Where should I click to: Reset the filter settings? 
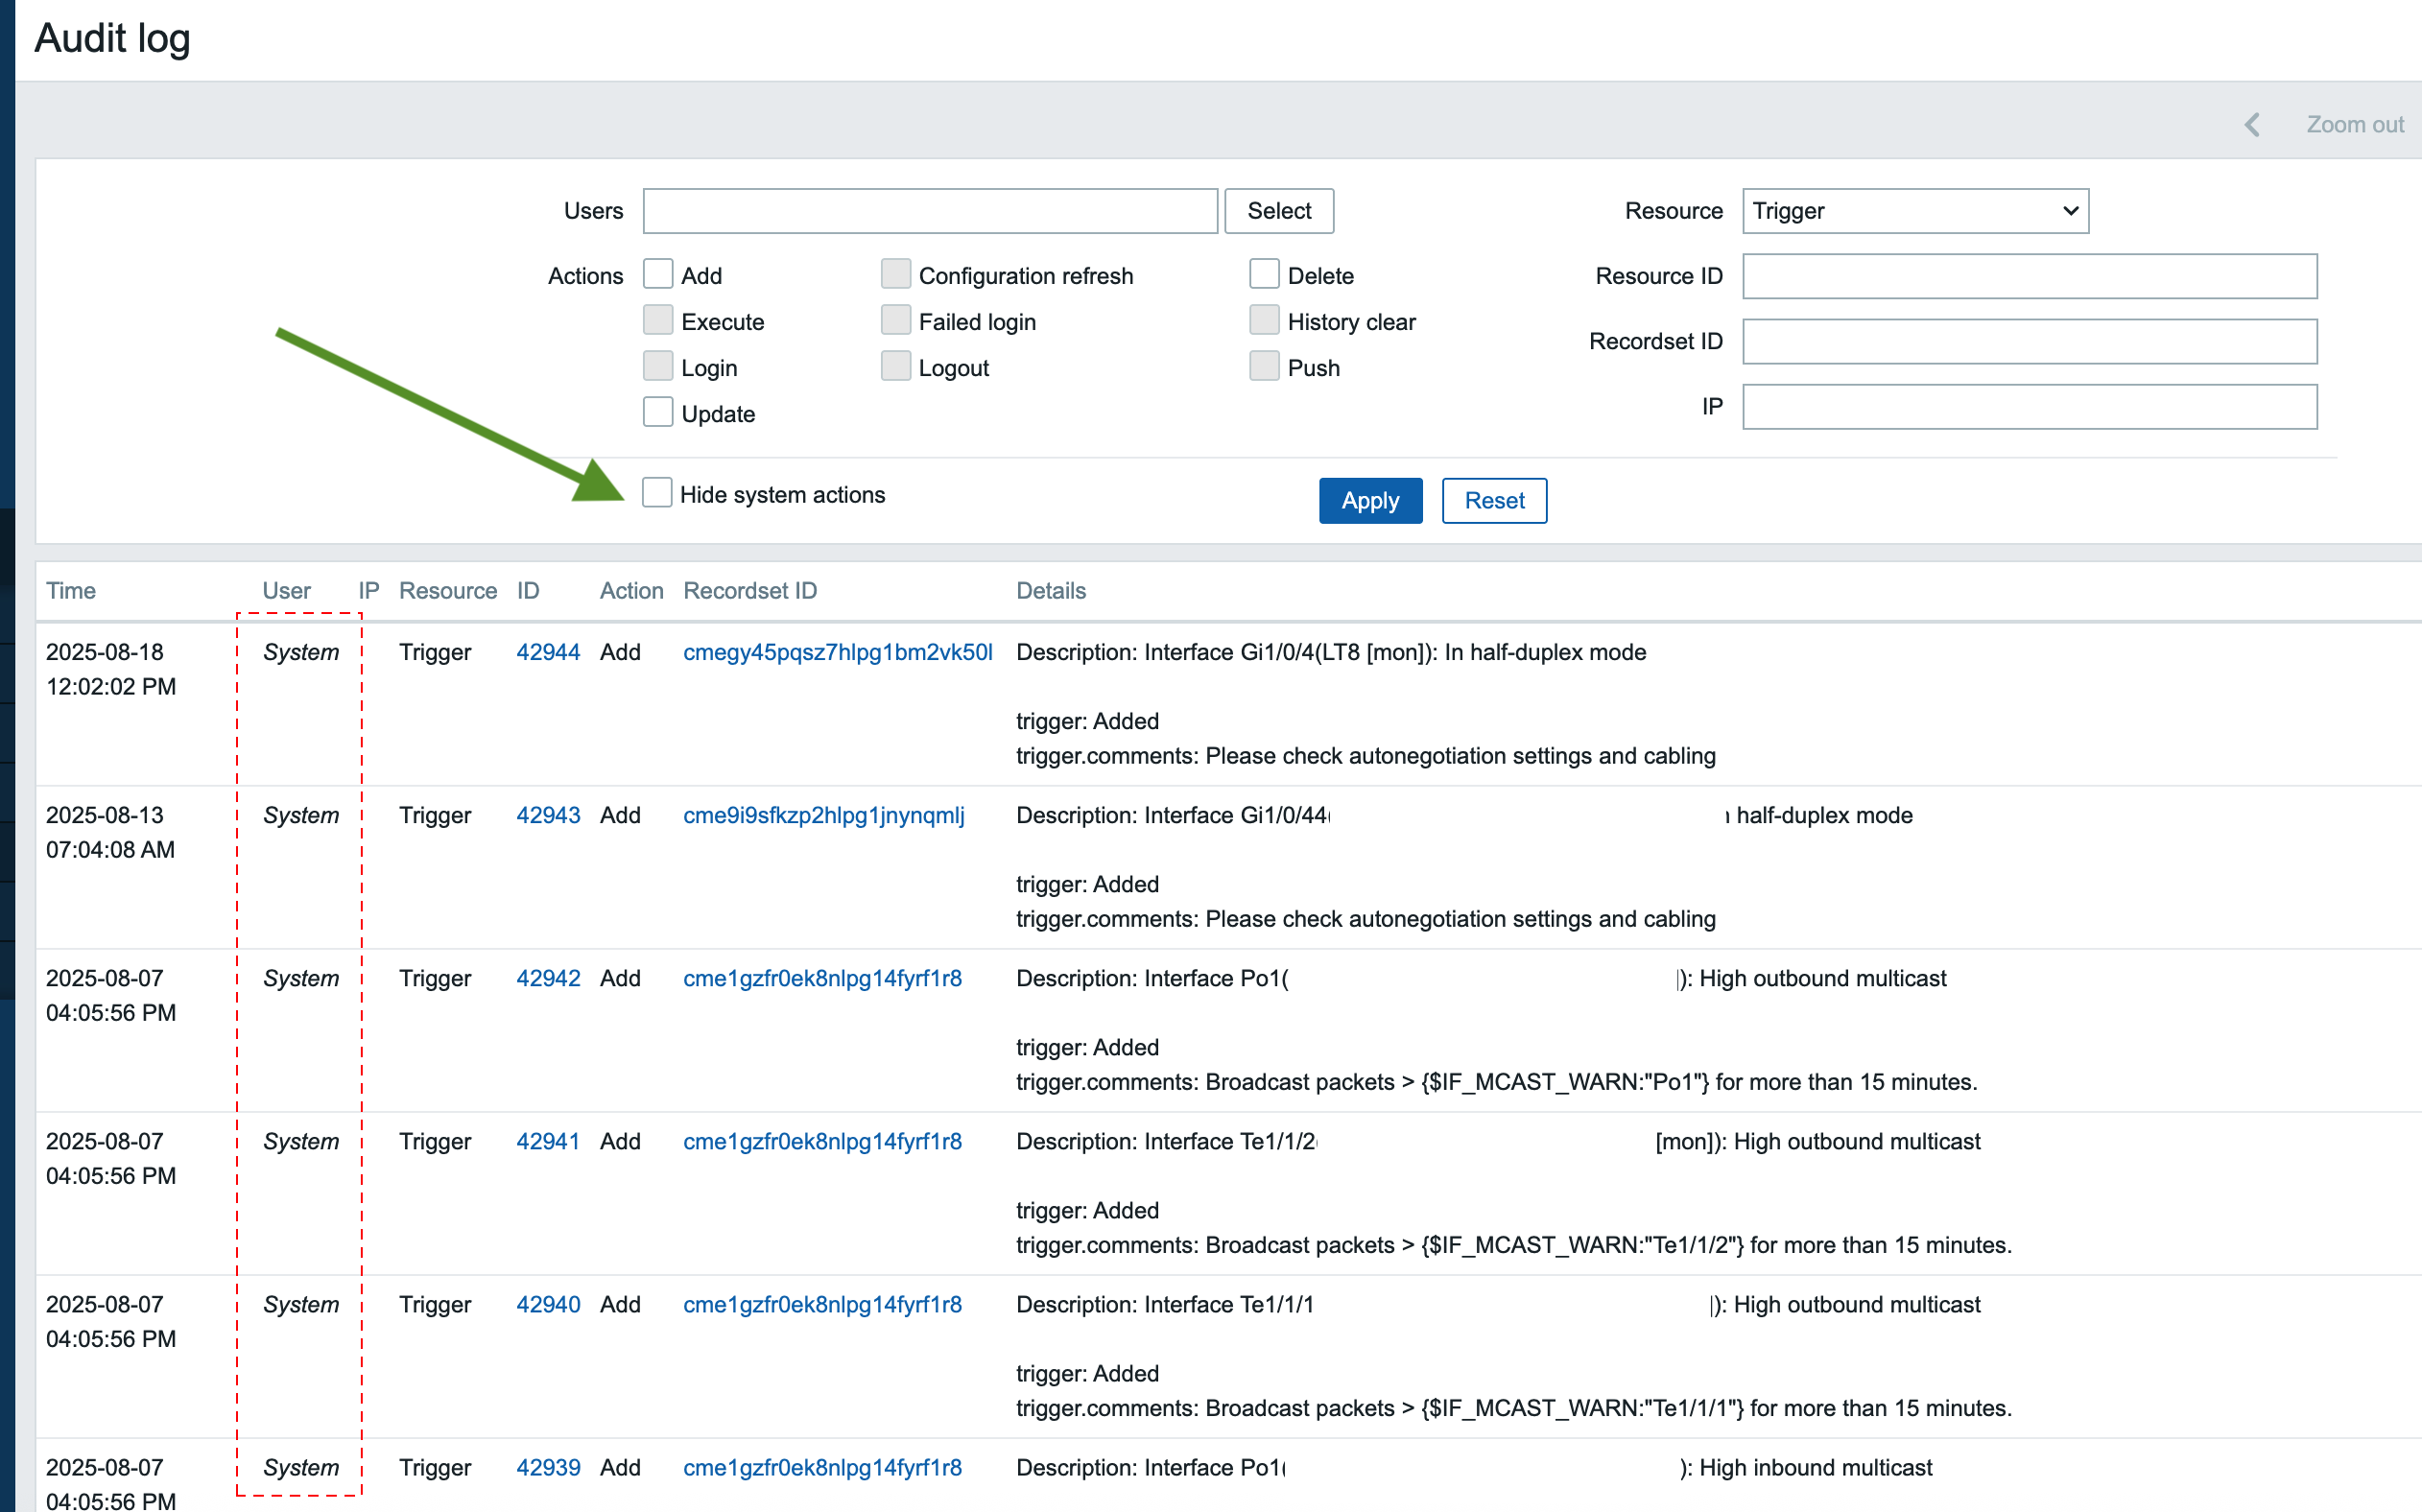pyautogui.click(x=1493, y=501)
